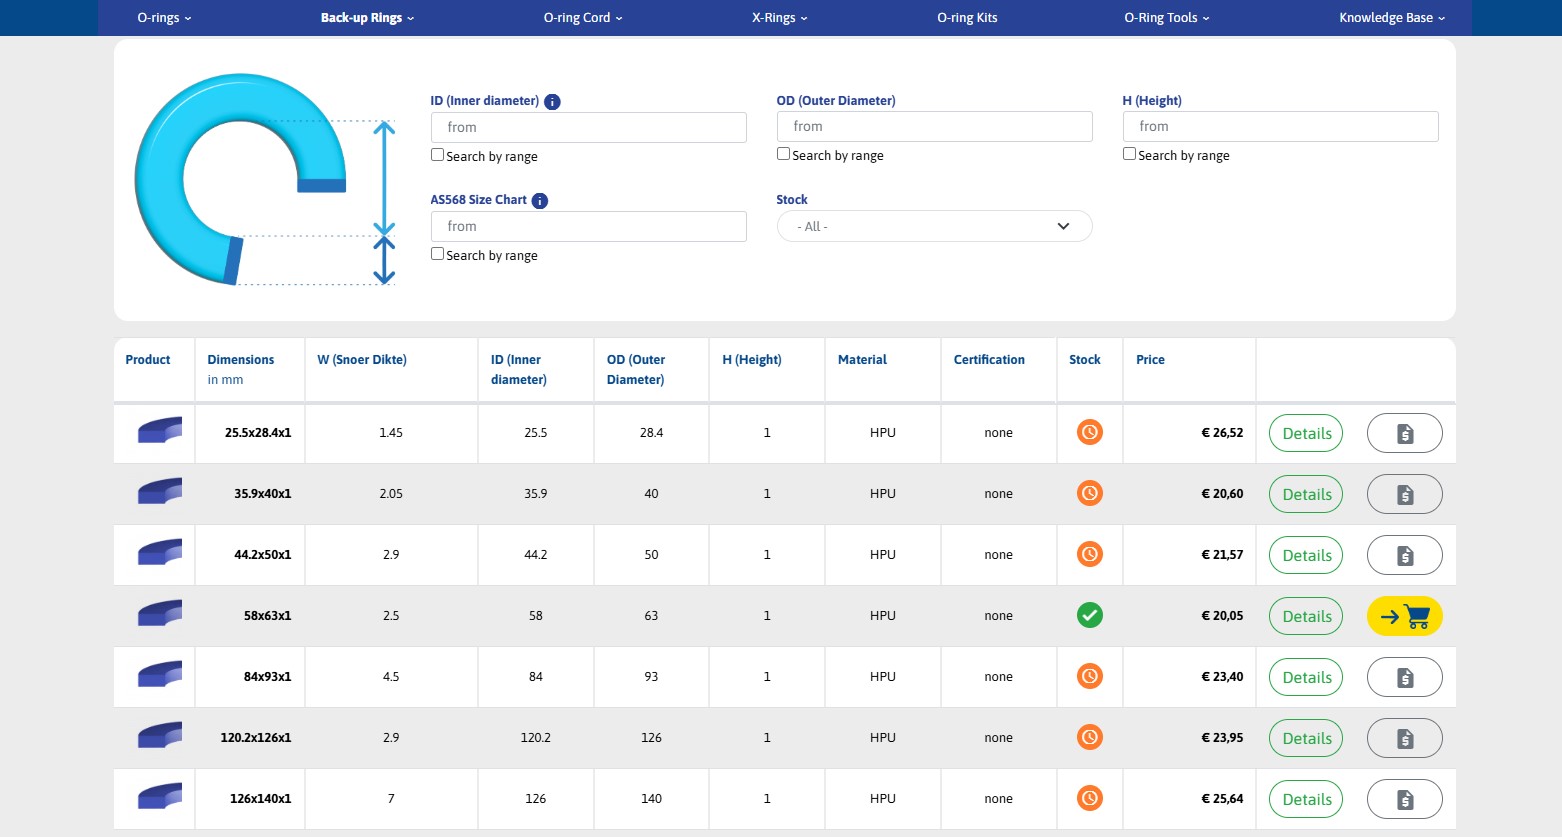Click the 35.9x40x1 product thumbnail

pos(159,493)
